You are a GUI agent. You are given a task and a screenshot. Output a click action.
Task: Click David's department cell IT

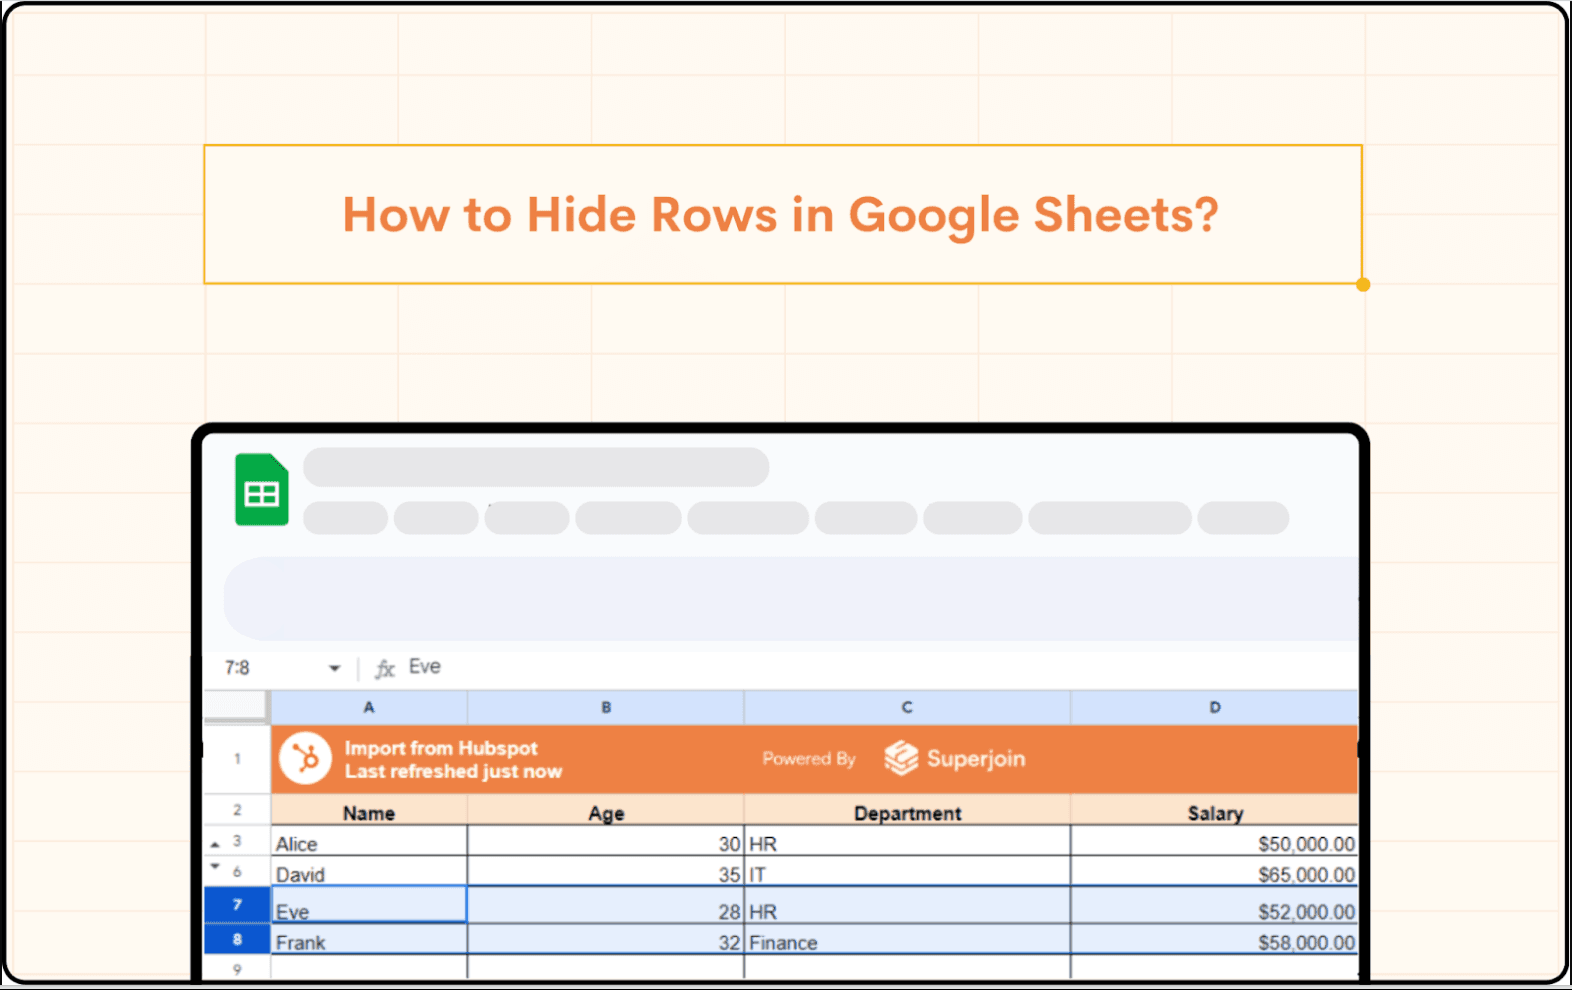click(x=907, y=872)
